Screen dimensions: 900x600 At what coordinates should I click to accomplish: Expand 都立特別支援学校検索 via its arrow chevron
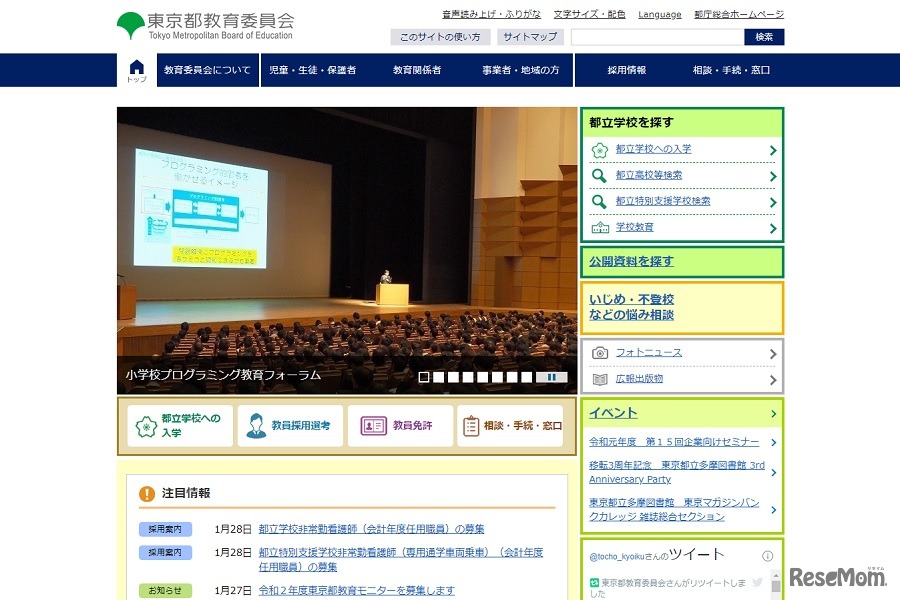(x=772, y=201)
